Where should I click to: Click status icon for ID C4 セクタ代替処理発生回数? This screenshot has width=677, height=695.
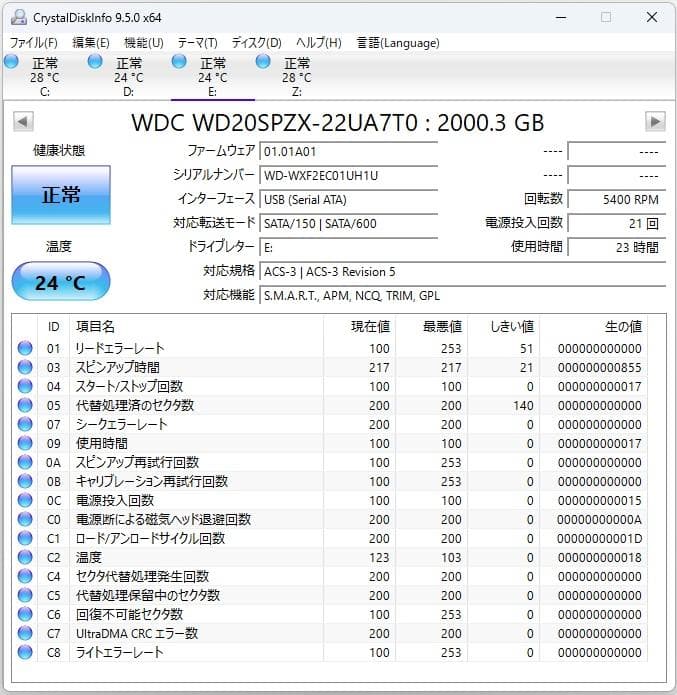[x=25, y=576]
